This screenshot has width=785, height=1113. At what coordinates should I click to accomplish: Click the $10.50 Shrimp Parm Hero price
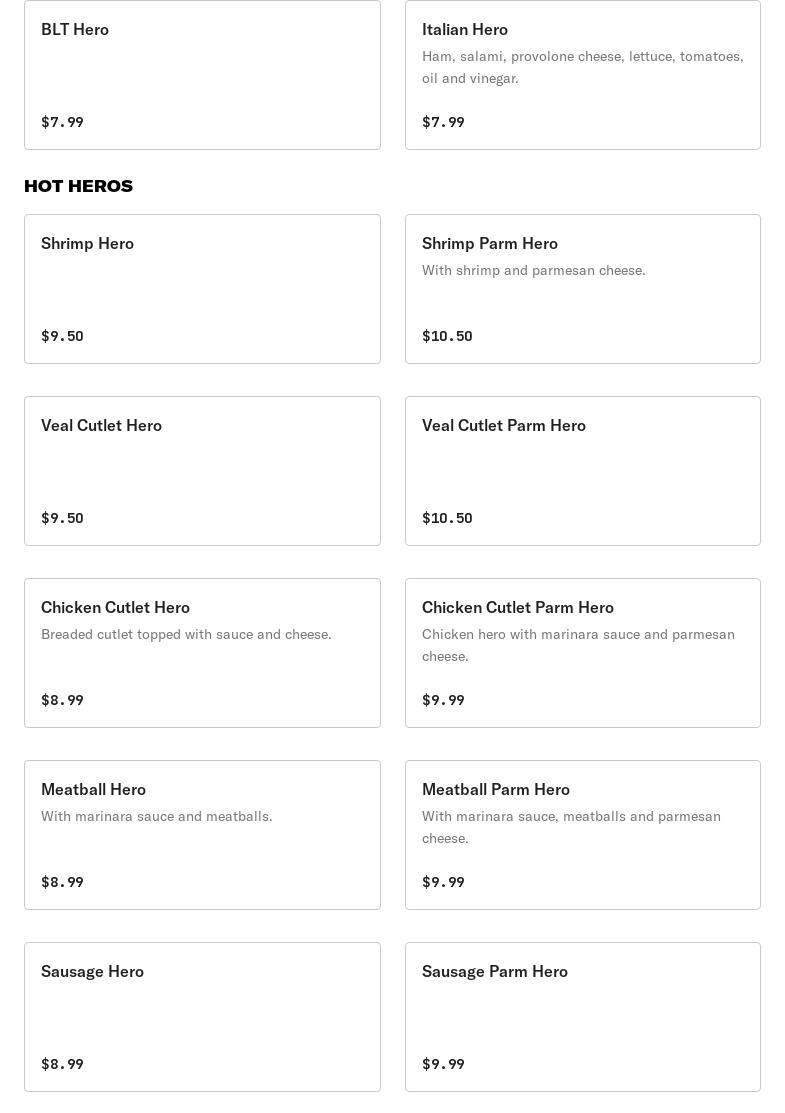pos(447,336)
